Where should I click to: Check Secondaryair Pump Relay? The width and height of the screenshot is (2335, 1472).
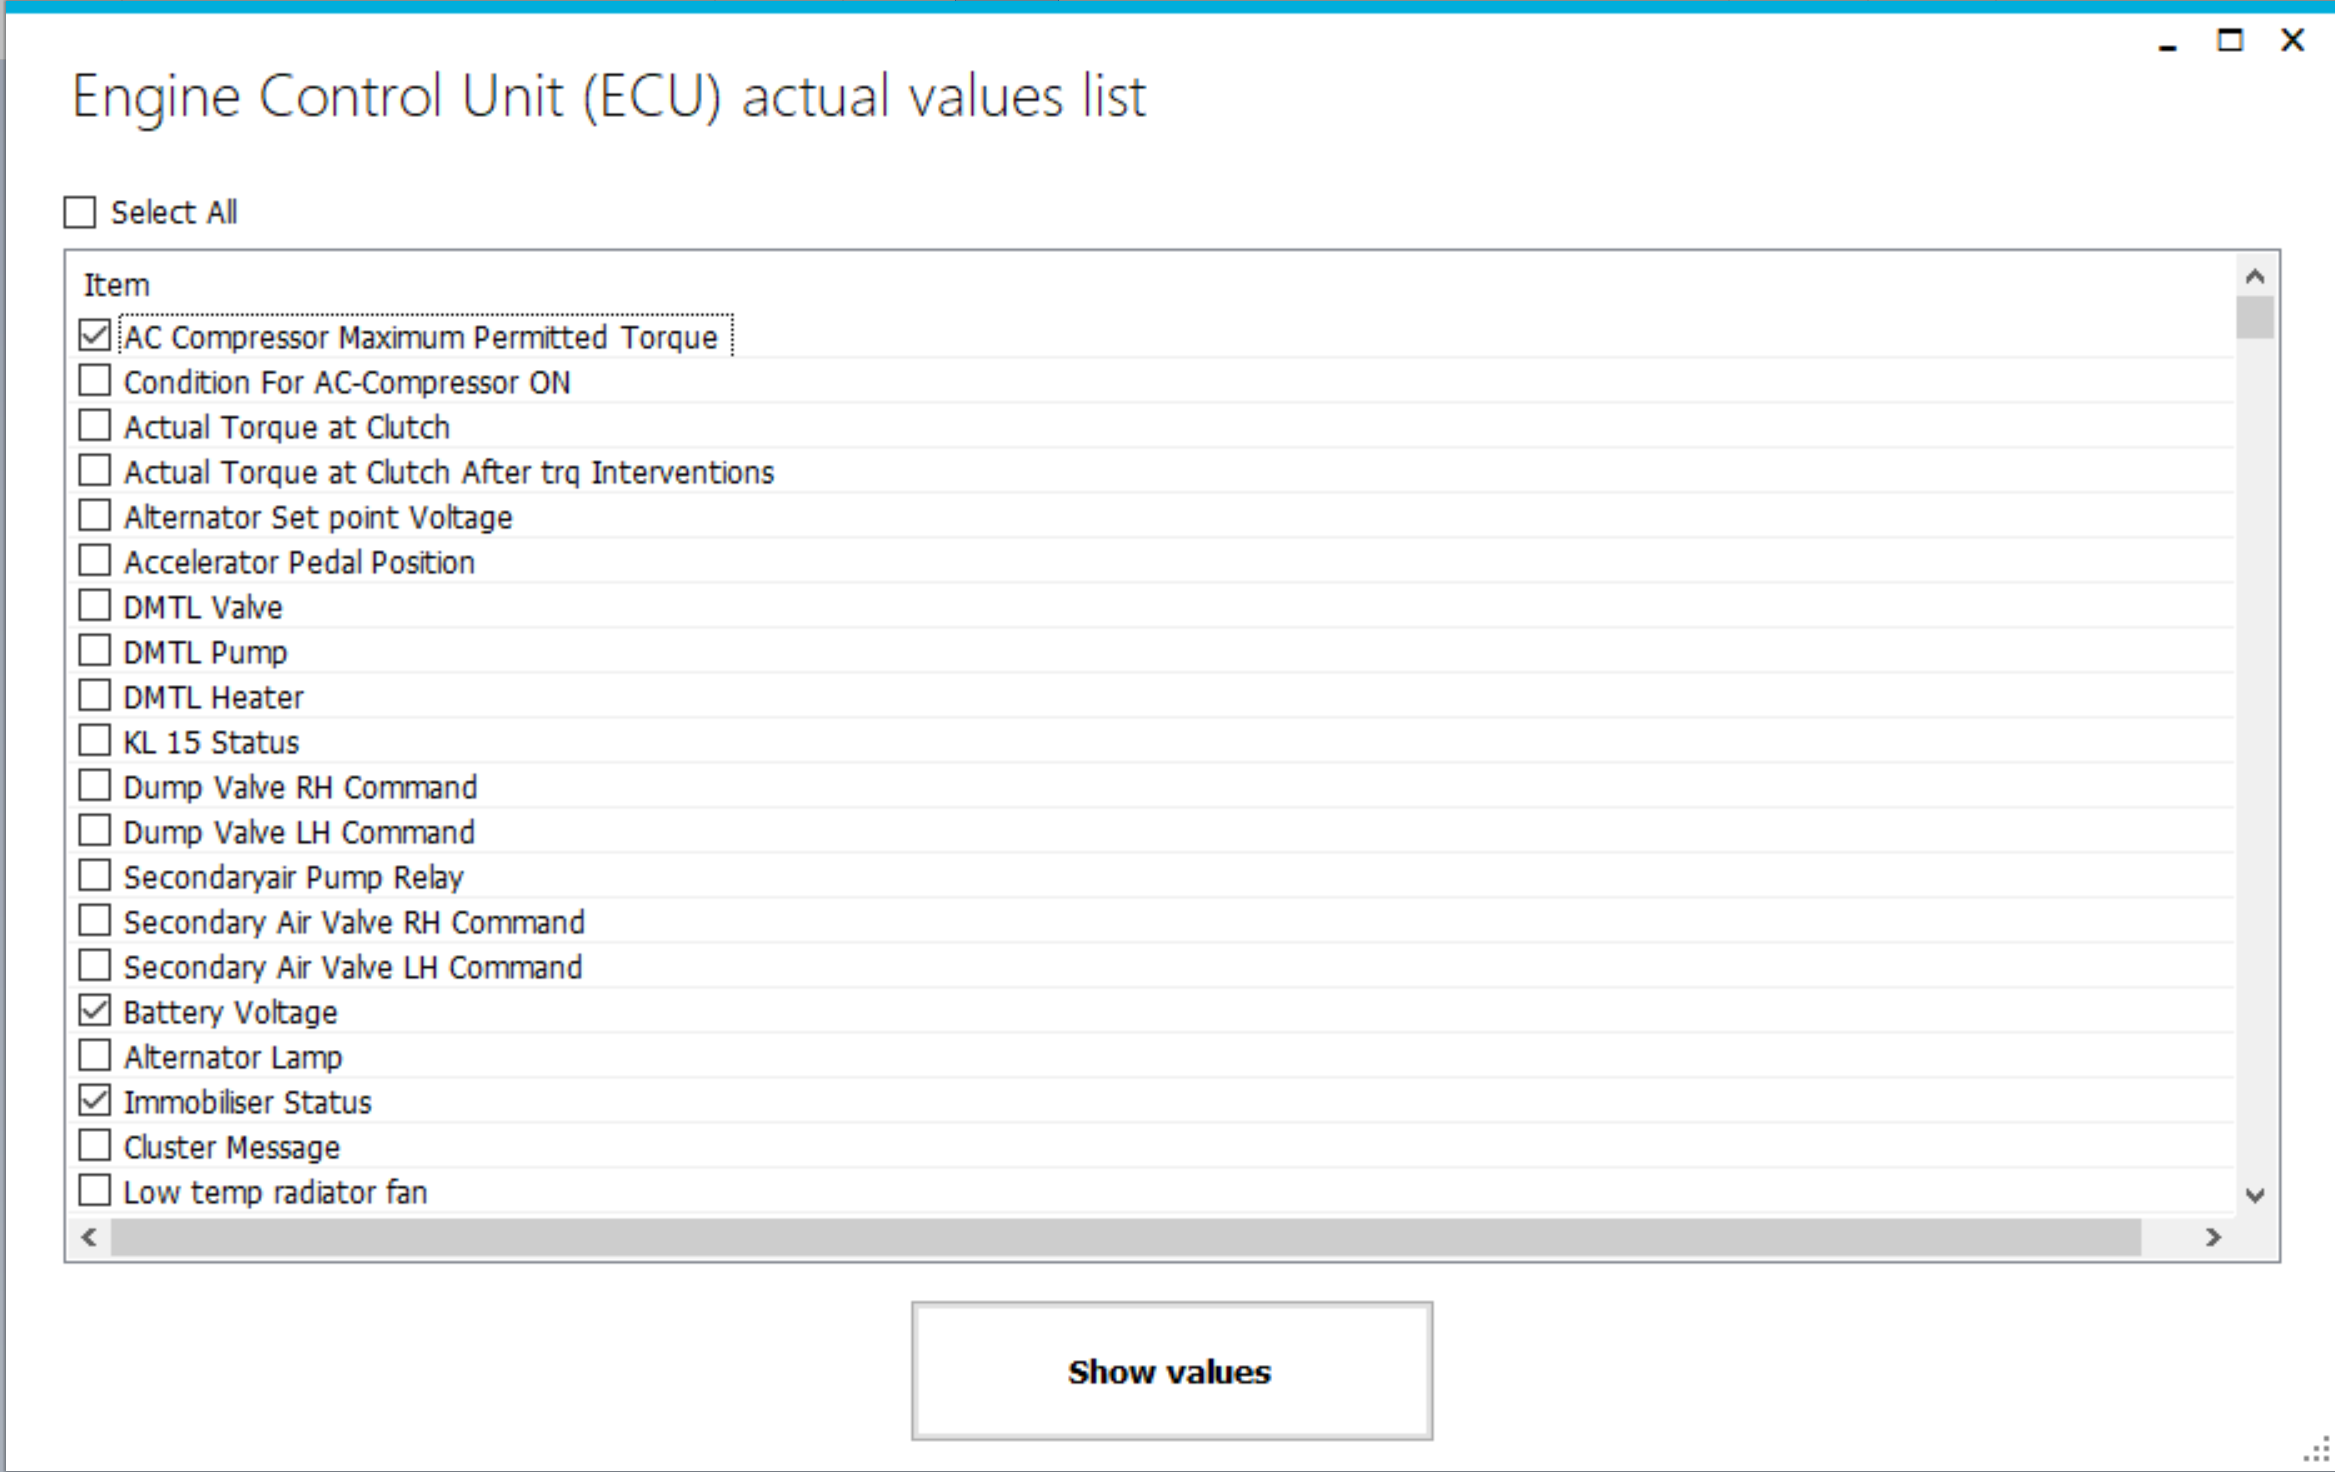tap(95, 876)
